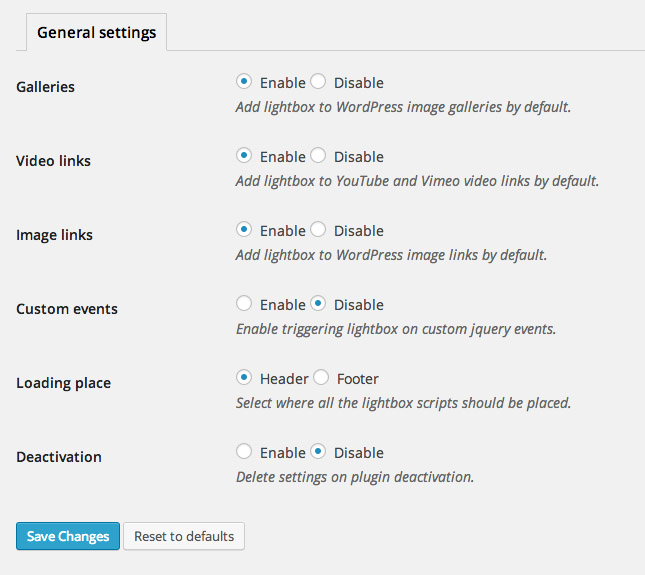Click the Galleries setting label
645x575 pixels.
click(46, 87)
